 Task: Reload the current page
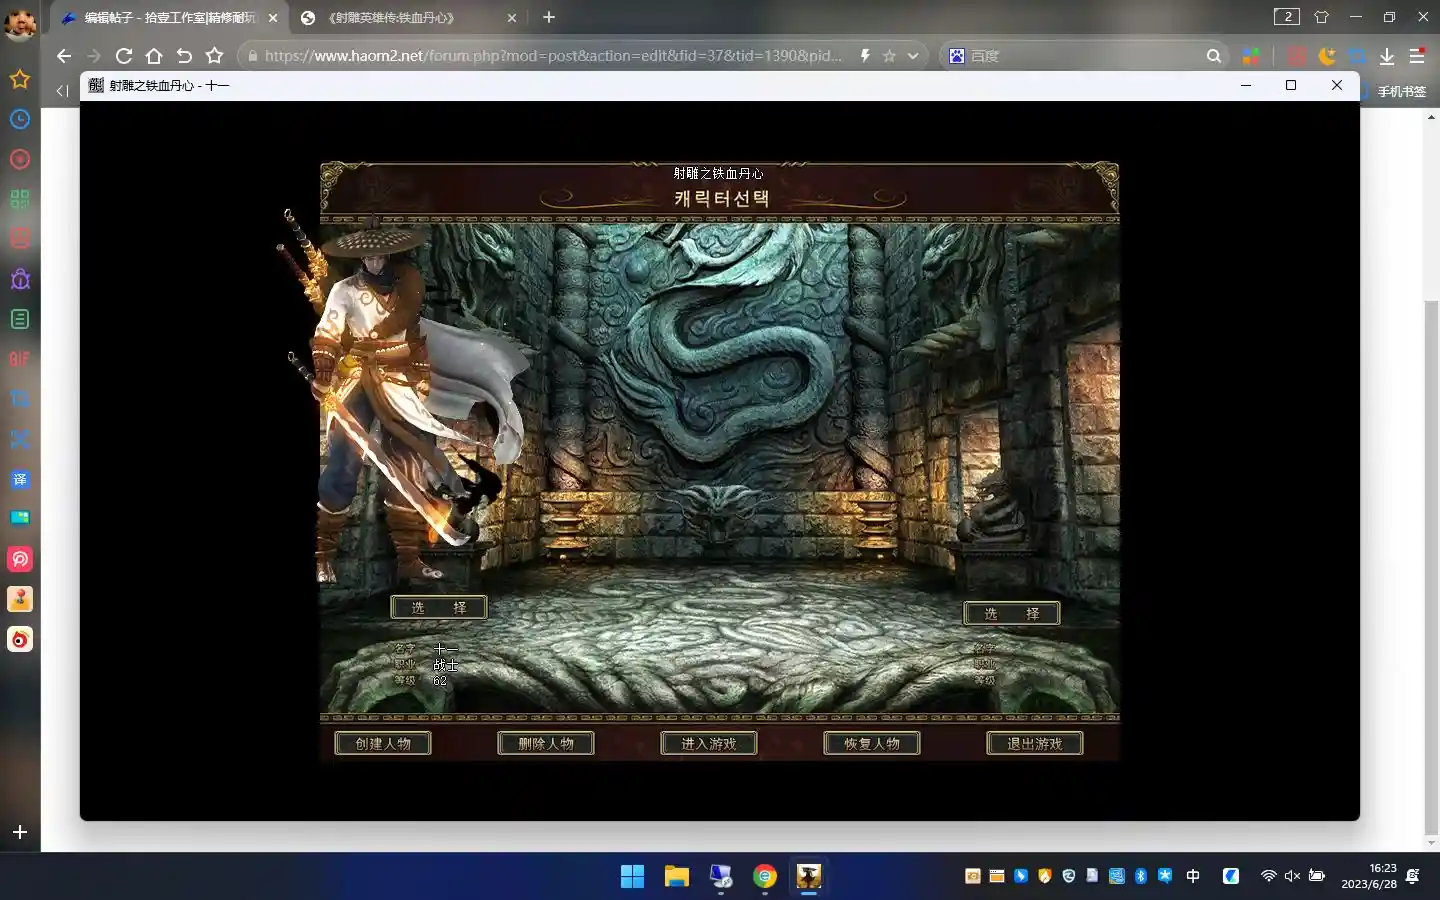(124, 56)
